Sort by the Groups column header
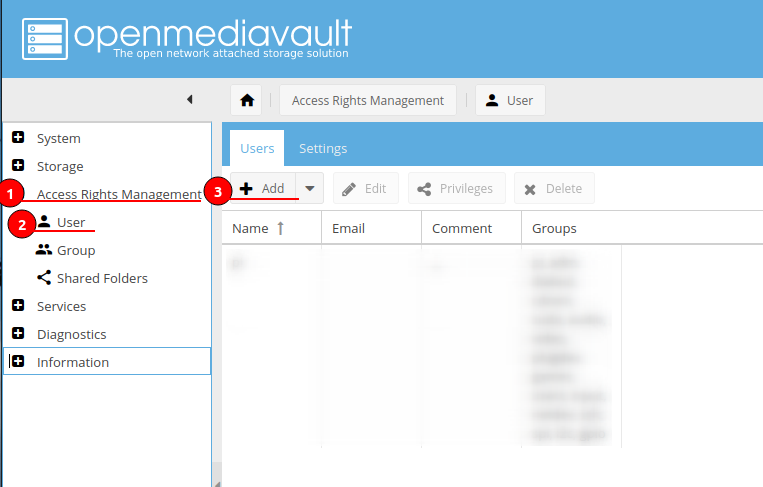The height and width of the screenshot is (487, 763). point(572,228)
